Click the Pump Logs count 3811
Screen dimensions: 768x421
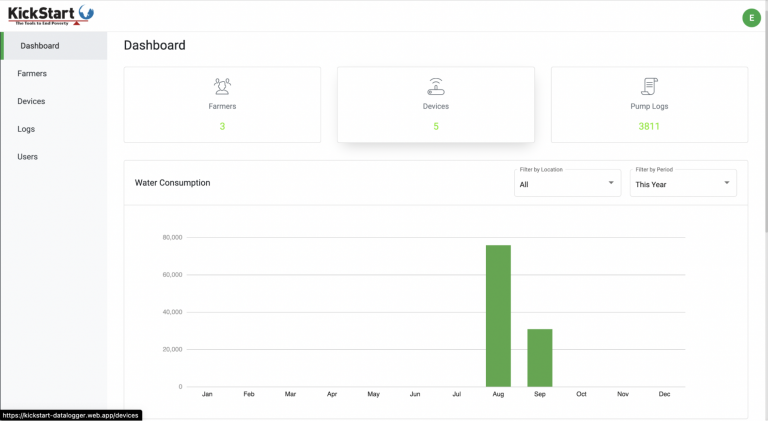click(649, 126)
